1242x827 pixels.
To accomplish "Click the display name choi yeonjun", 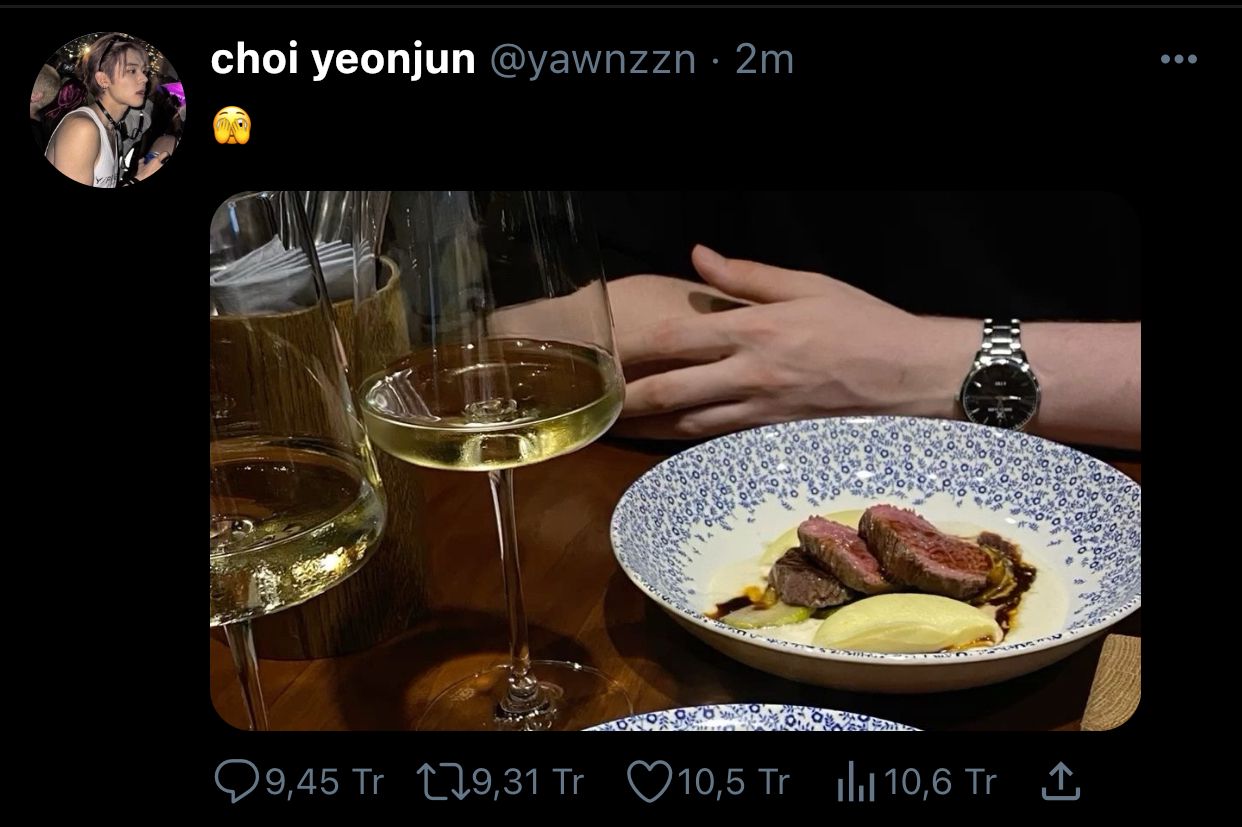I will coord(343,60).
